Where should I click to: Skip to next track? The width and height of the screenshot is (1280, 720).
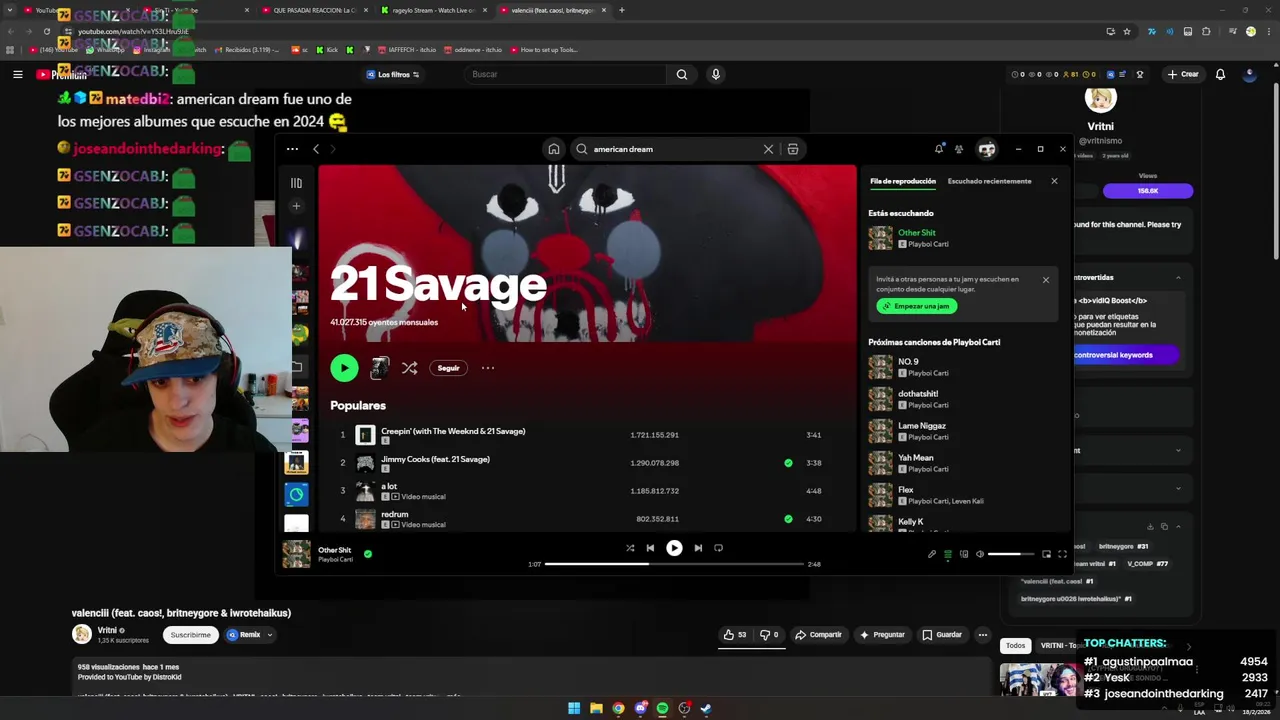coord(698,548)
